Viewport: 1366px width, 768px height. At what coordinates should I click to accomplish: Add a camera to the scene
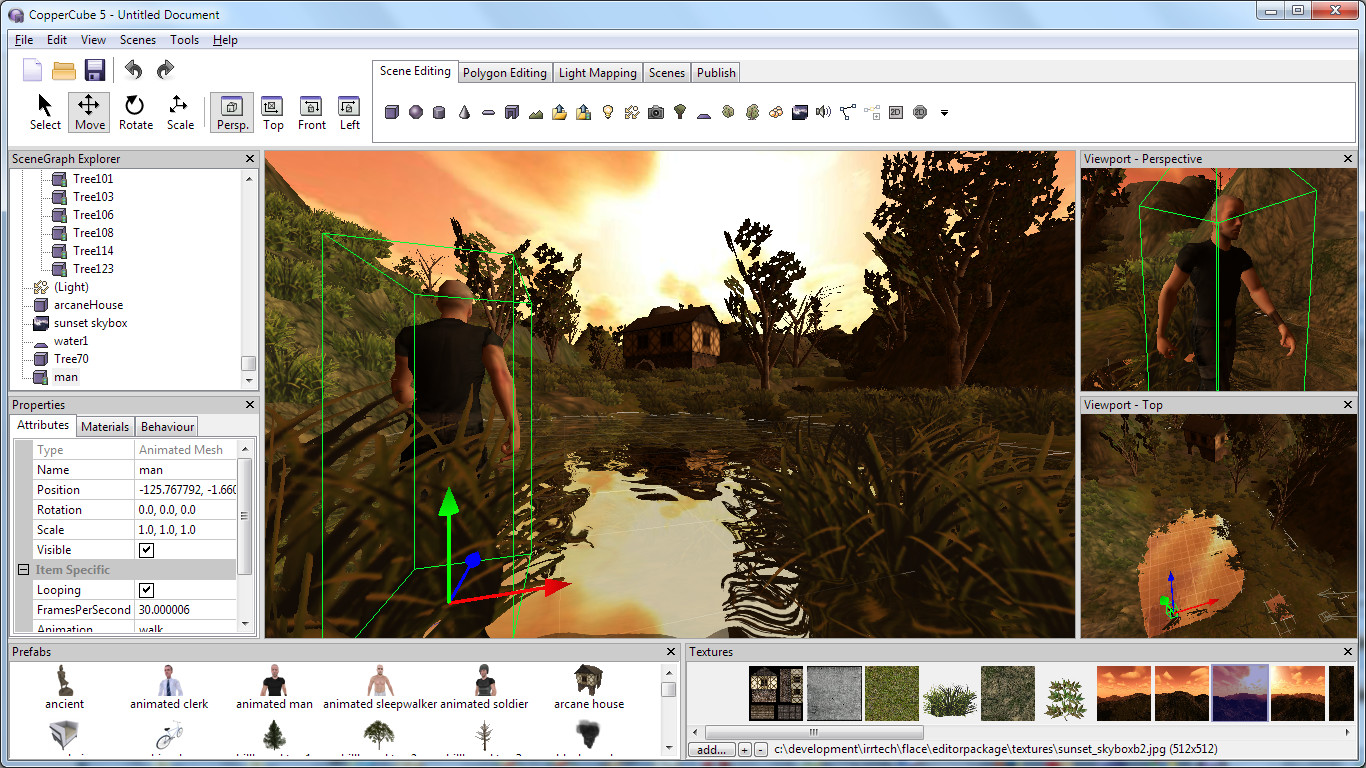pos(655,112)
